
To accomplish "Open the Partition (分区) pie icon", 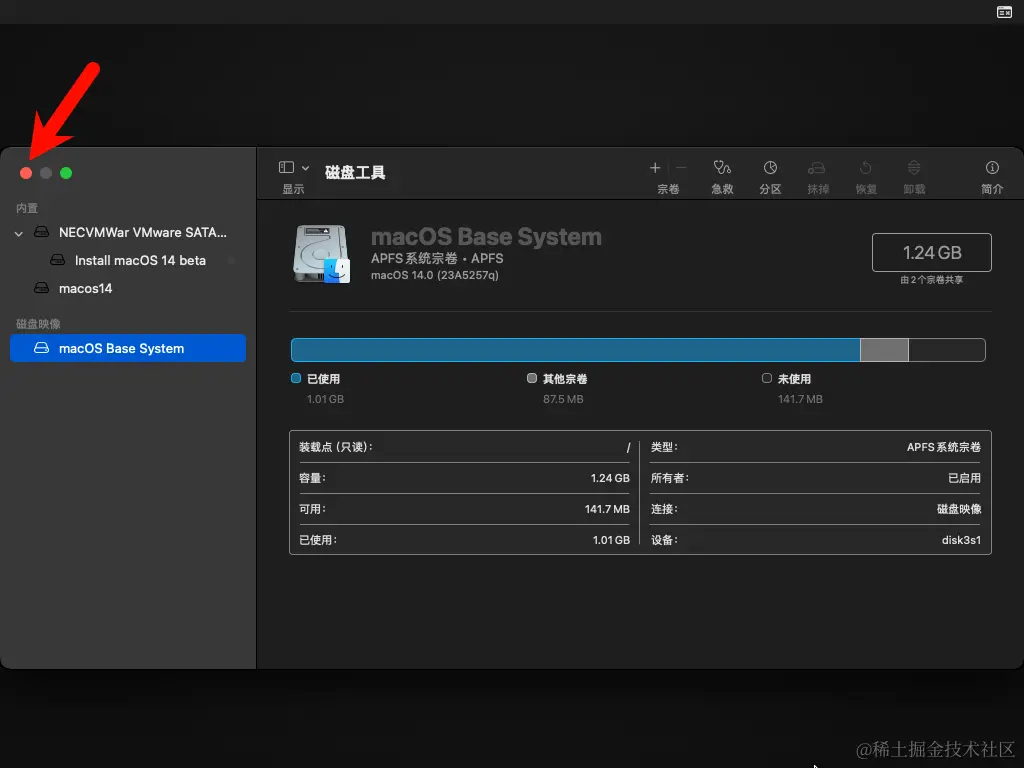I will (770, 168).
